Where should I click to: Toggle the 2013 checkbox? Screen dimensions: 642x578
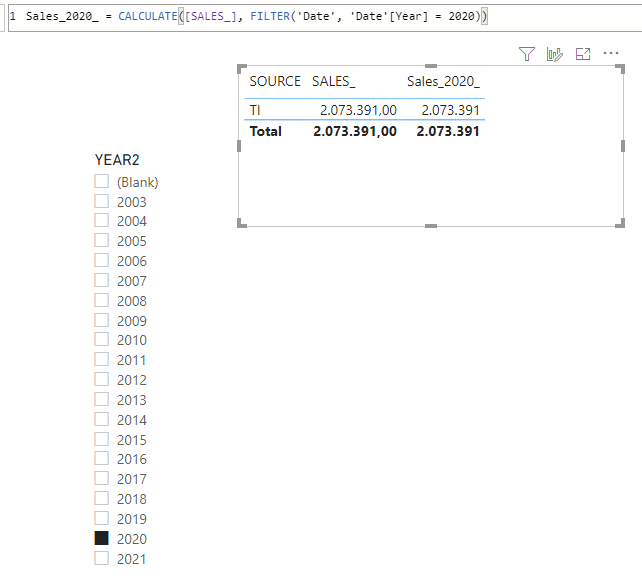(x=102, y=399)
